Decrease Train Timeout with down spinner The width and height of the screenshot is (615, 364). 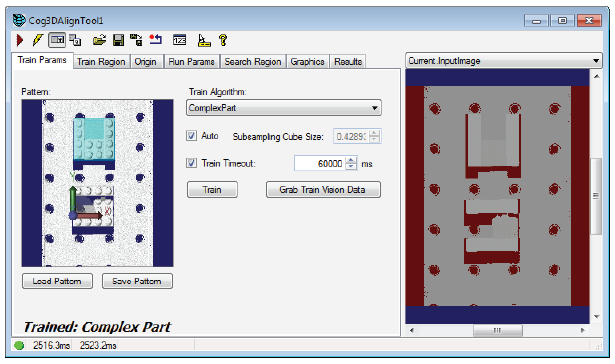pos(351,167)
